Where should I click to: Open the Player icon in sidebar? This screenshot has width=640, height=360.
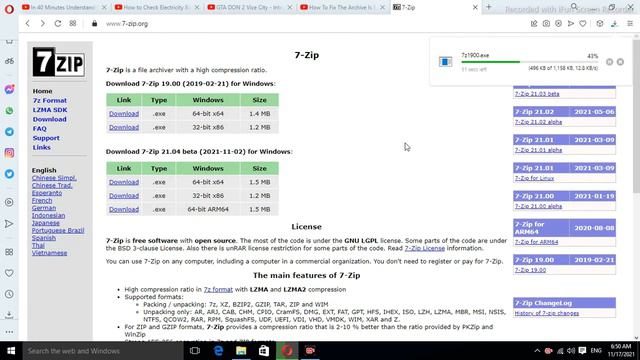point(9,202)
